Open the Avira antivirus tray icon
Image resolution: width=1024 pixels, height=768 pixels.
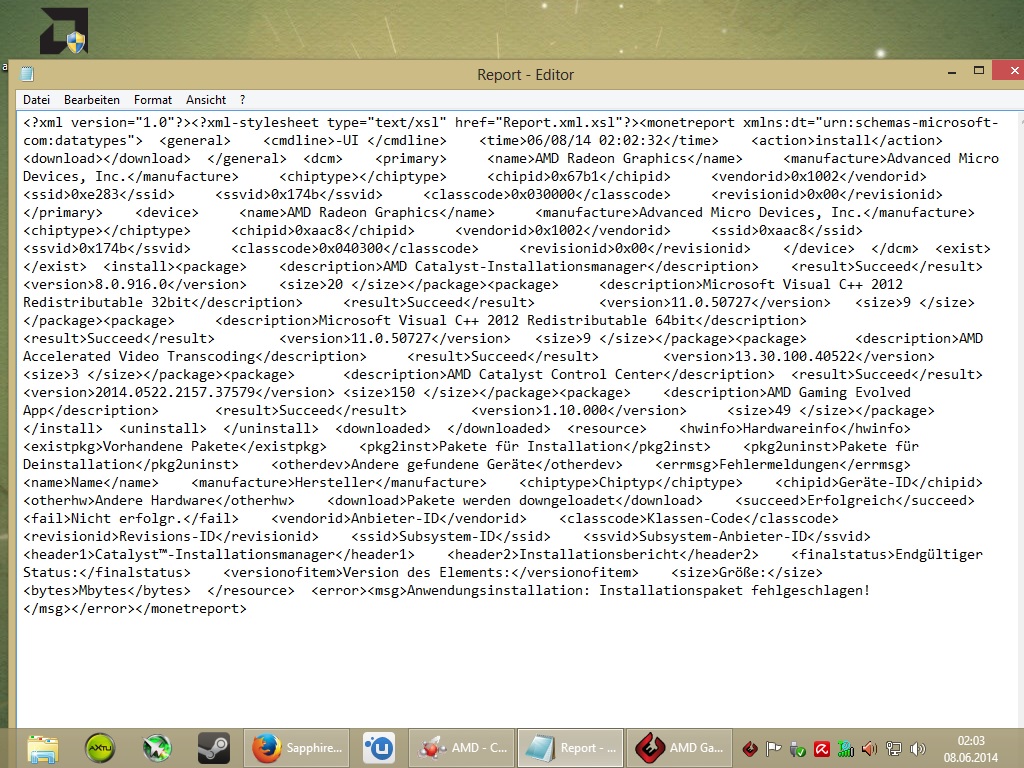pyautogui.click(x=822, y=749)
